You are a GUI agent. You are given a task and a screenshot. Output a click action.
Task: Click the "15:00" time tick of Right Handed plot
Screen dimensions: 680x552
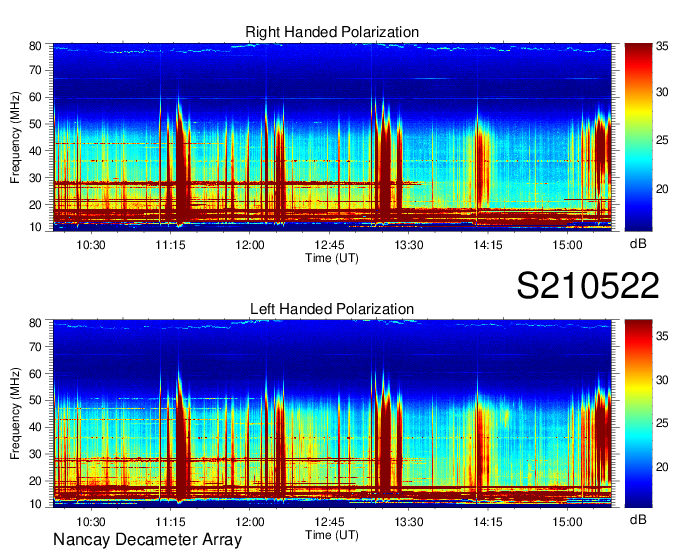point(567,245)
